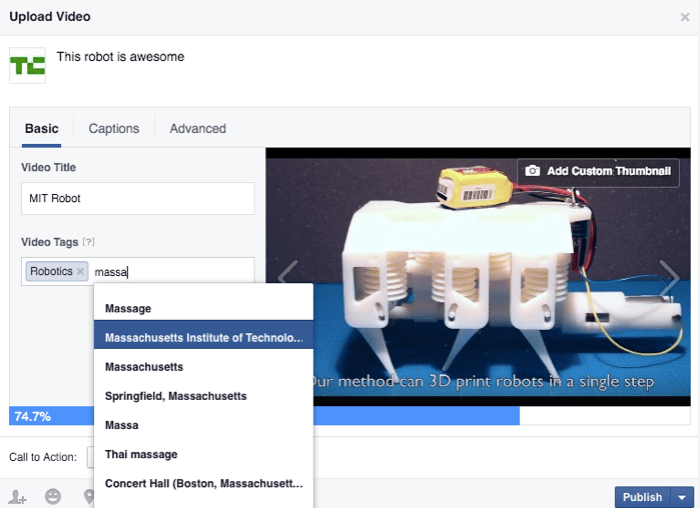This screenshot has width=700, height=508.
Task: Open the Publish options dropdown arrow
Action: [x=683, y=497]
